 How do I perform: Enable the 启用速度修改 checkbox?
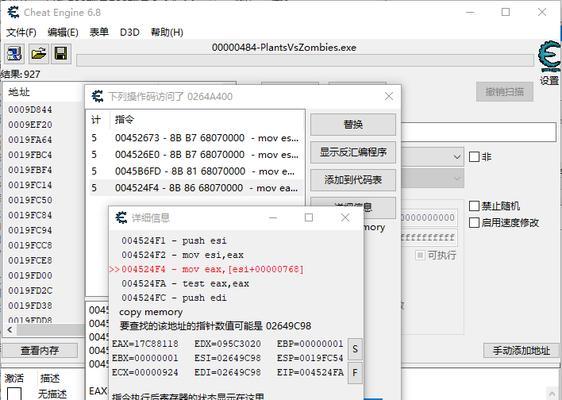point(474,223)
